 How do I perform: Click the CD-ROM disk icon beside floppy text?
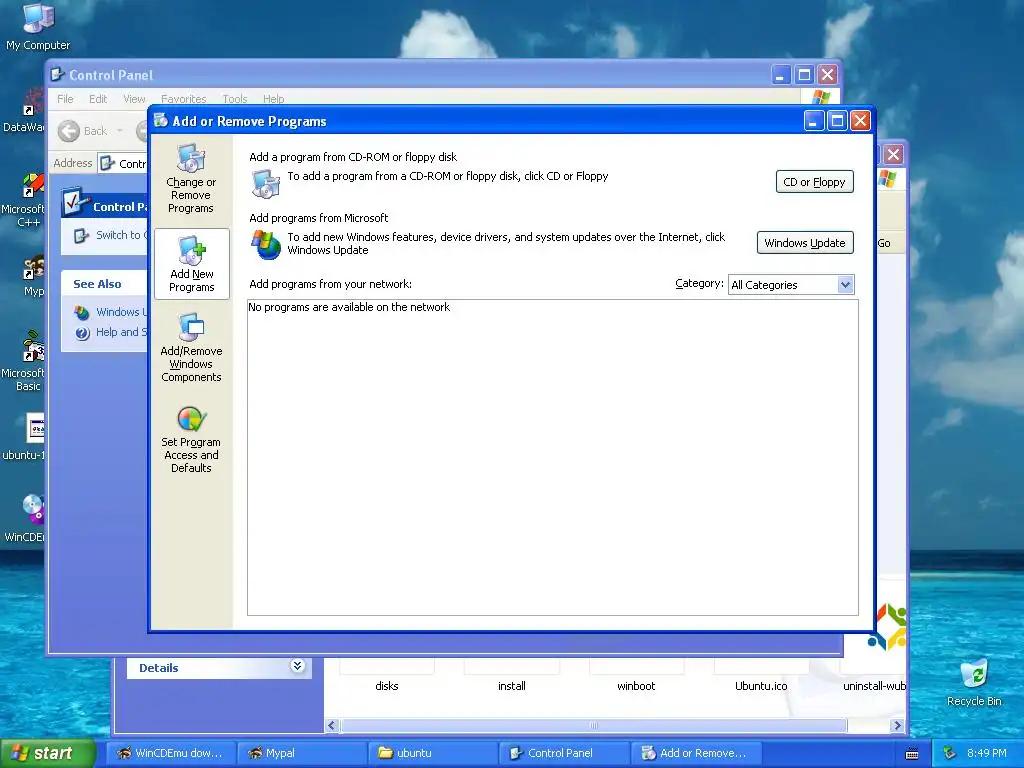[266, 184]
